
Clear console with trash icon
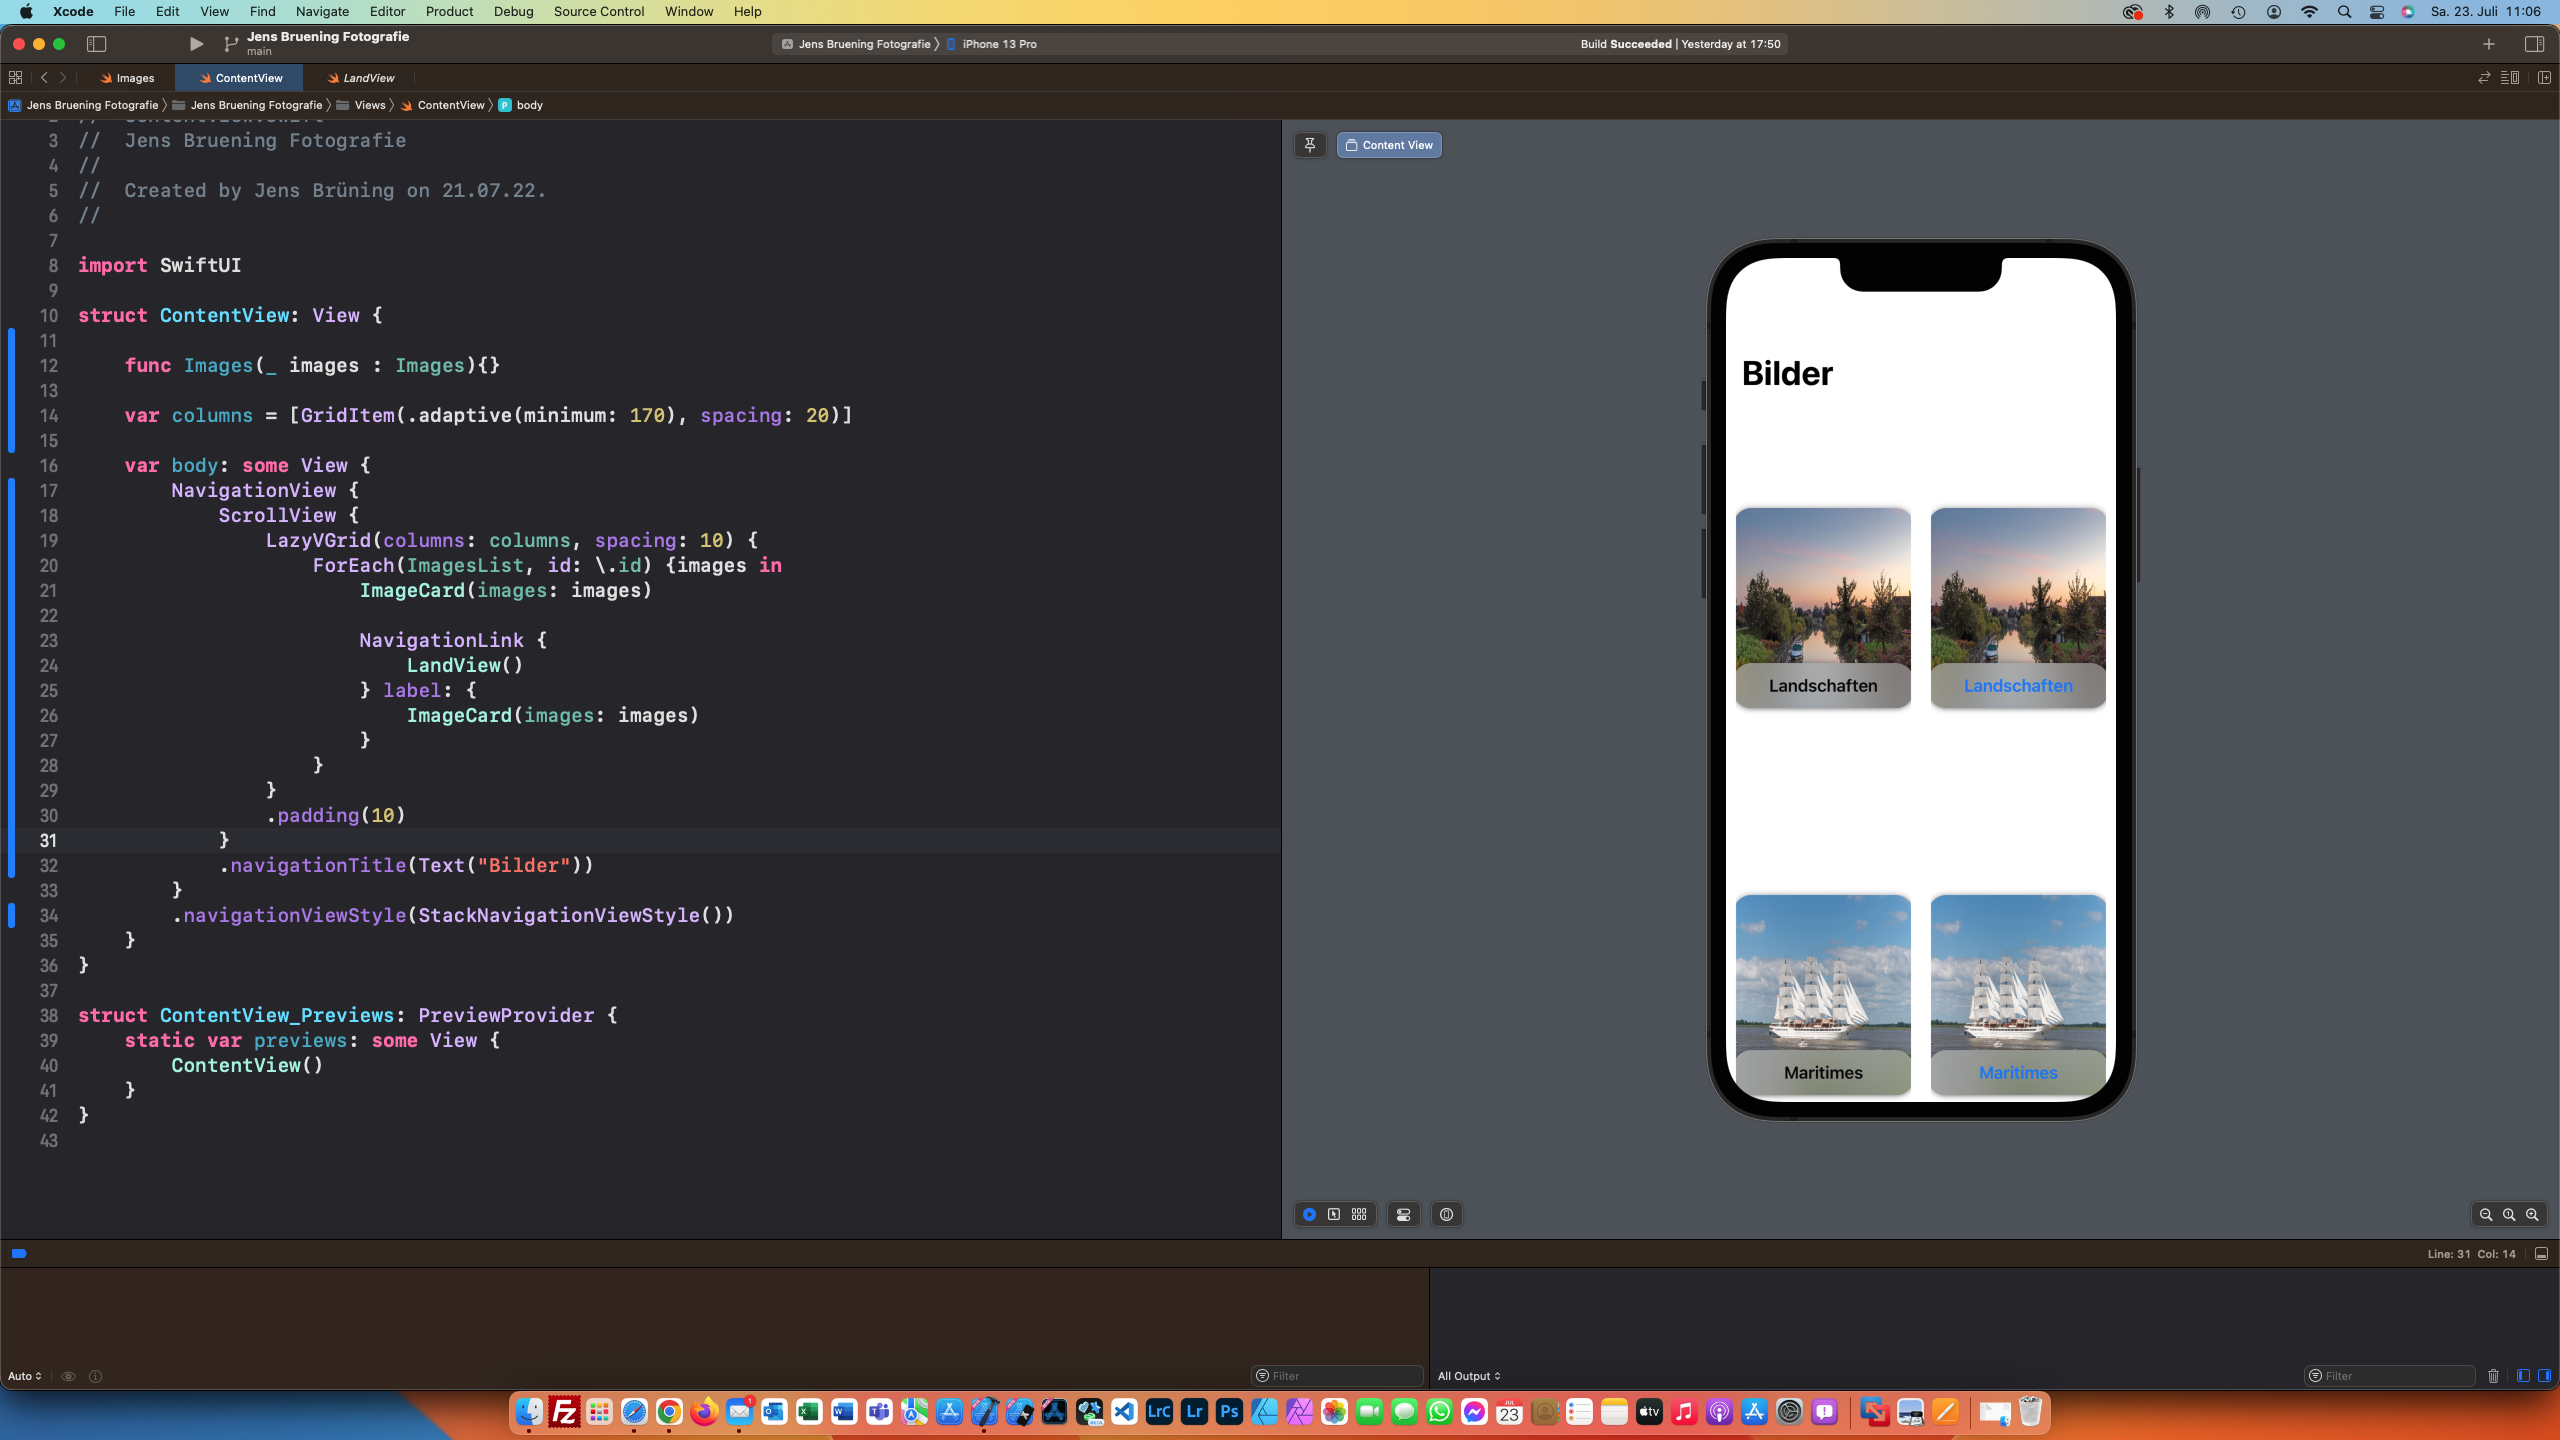coord(2493,1376)
